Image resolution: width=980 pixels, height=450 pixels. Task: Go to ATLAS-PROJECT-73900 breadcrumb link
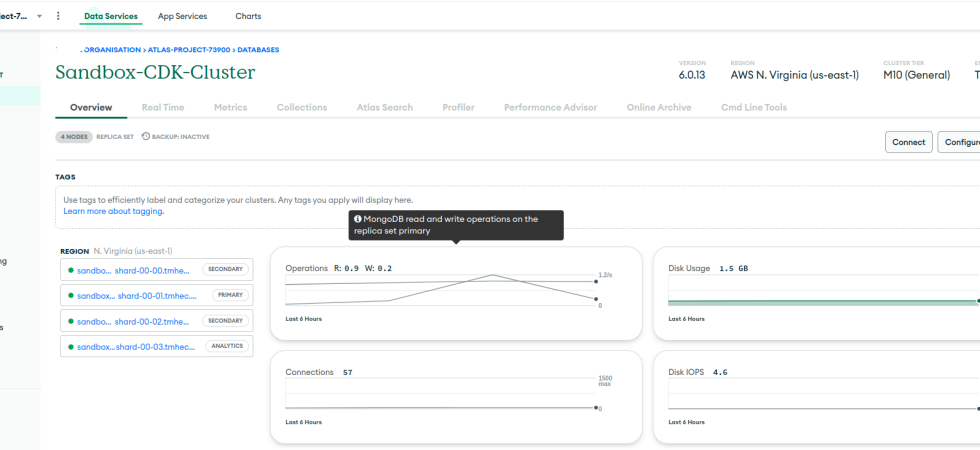(x=189, y=49)
